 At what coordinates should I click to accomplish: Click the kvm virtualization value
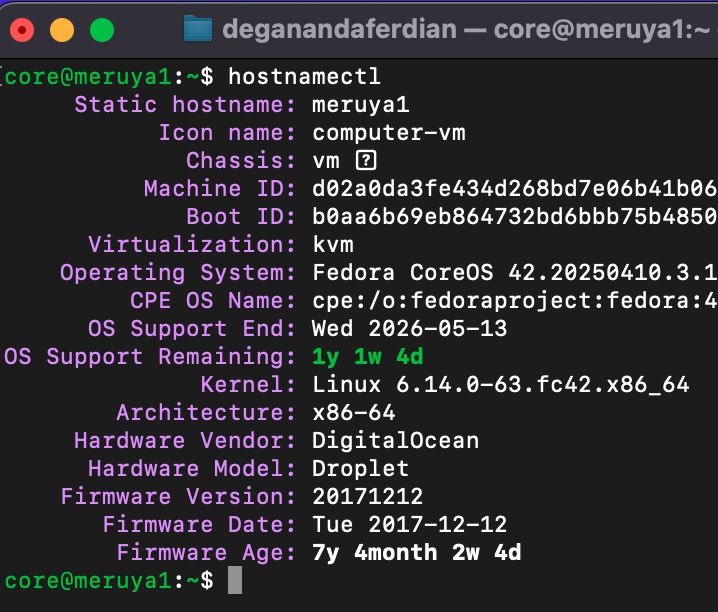(x=333, y=244)
